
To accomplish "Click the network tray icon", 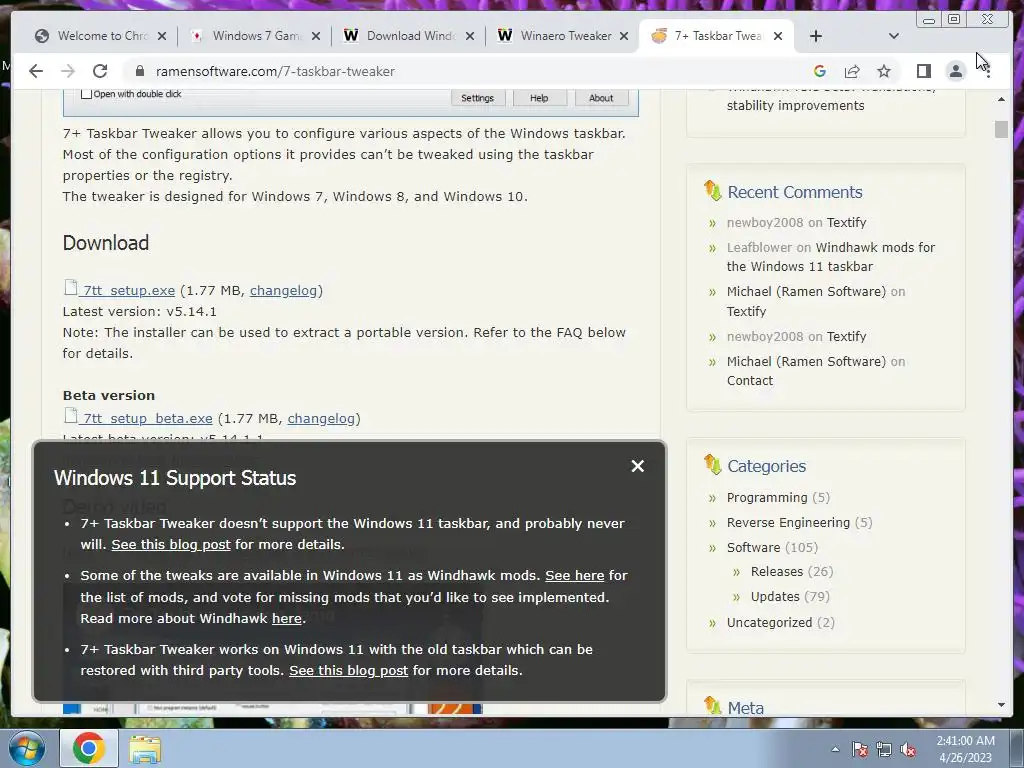I will coord(884,749).
